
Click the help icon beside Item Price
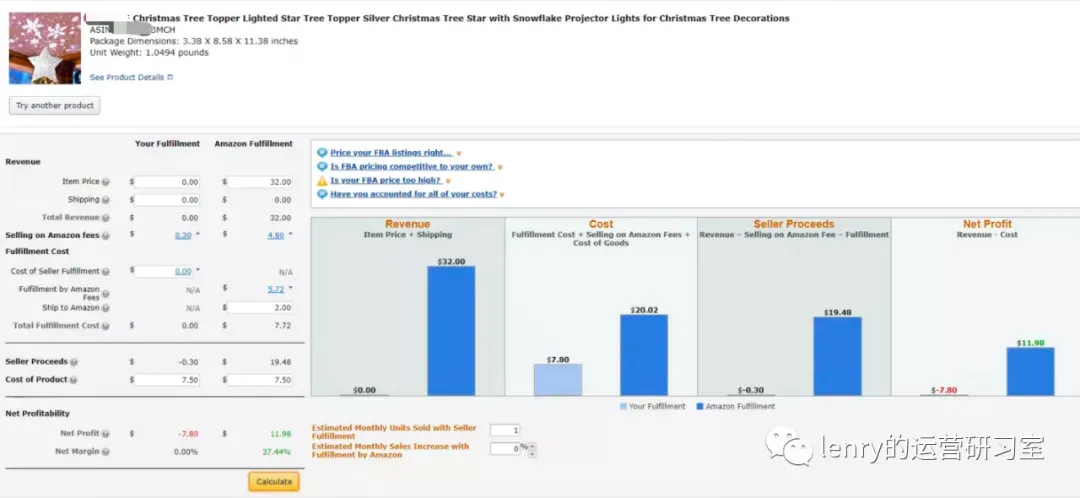(106, 183)
